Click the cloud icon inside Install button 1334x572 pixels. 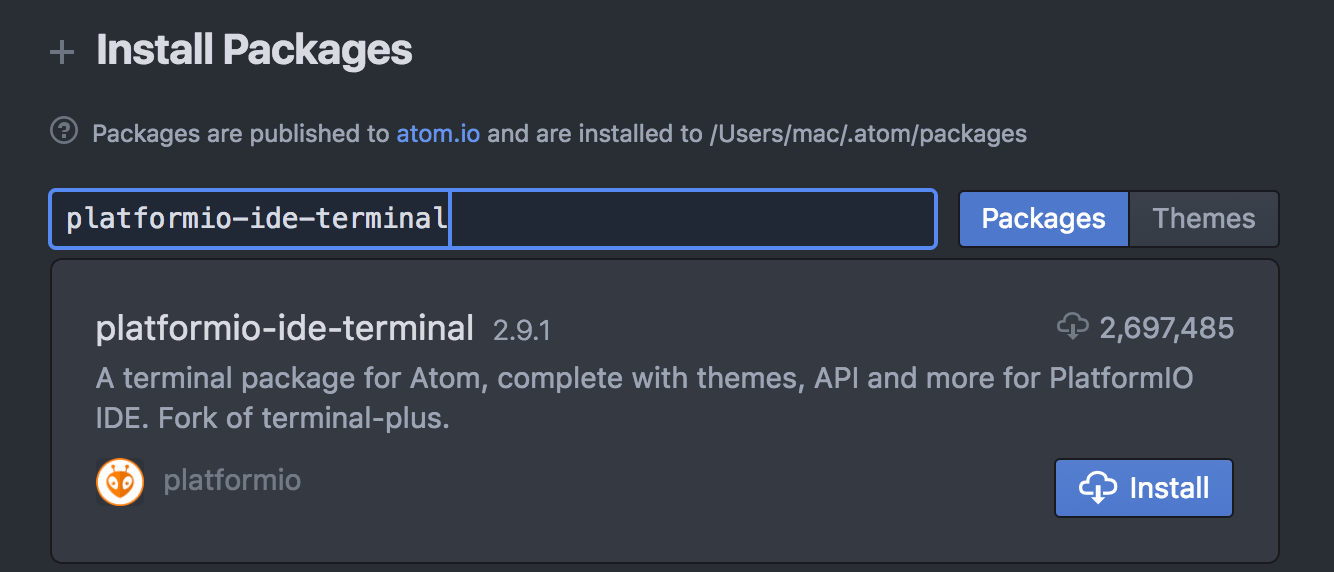(x=1097, y=488)
